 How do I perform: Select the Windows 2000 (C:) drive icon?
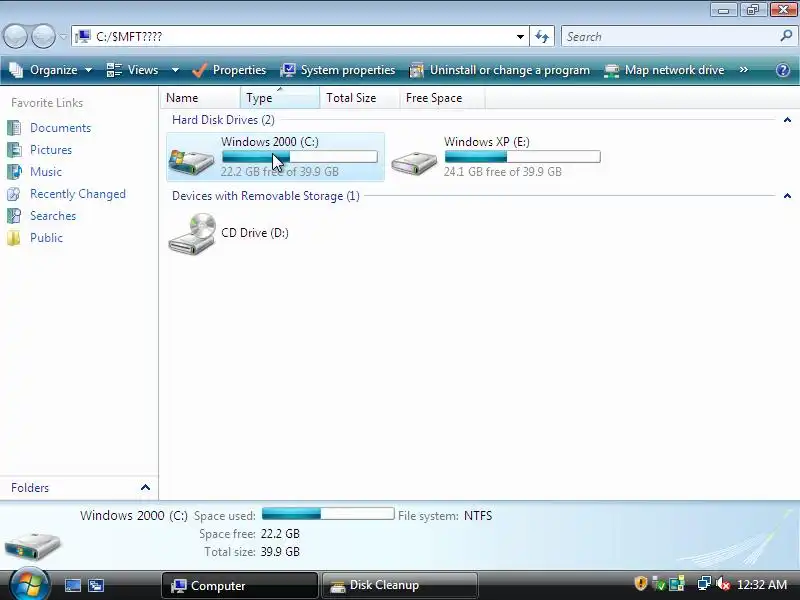point(191,162)
